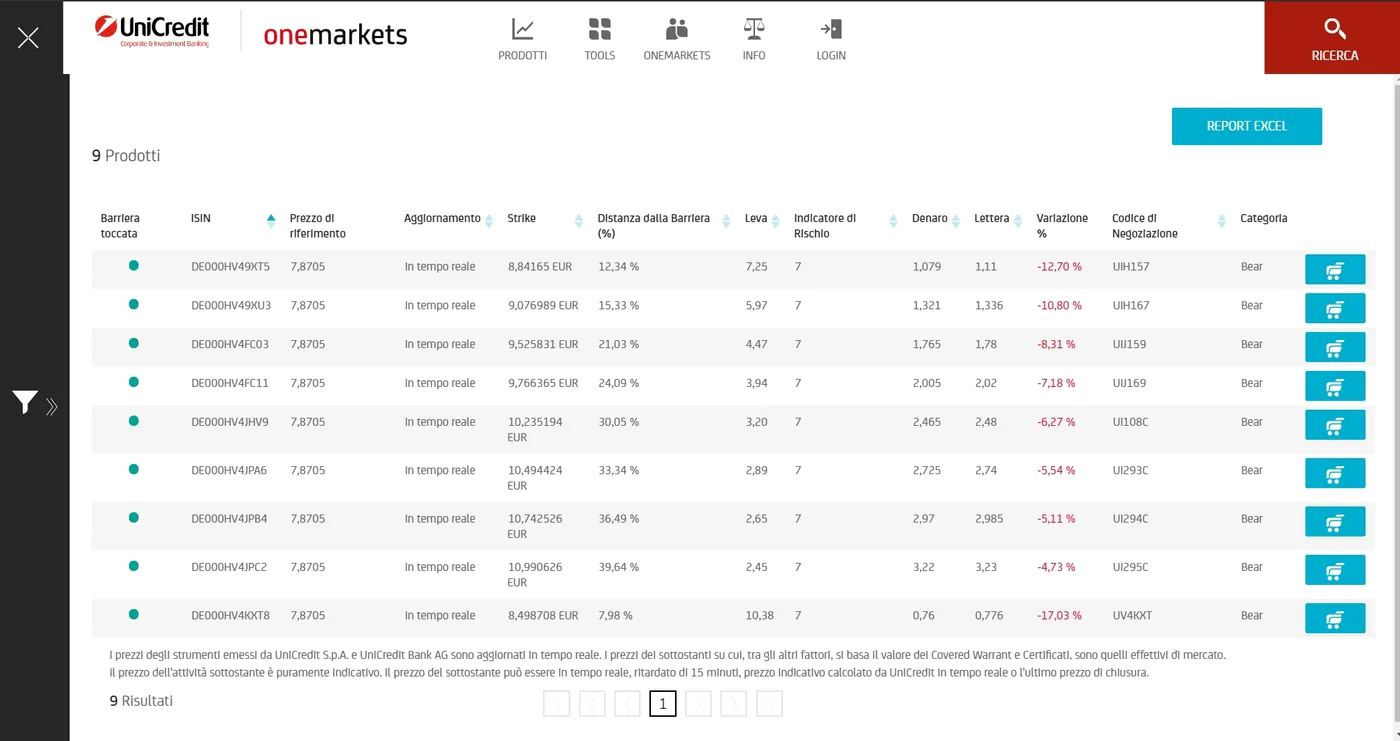Click ISIN DE000HV4KXT8
1400x741 pixels.
pos(231,615)
